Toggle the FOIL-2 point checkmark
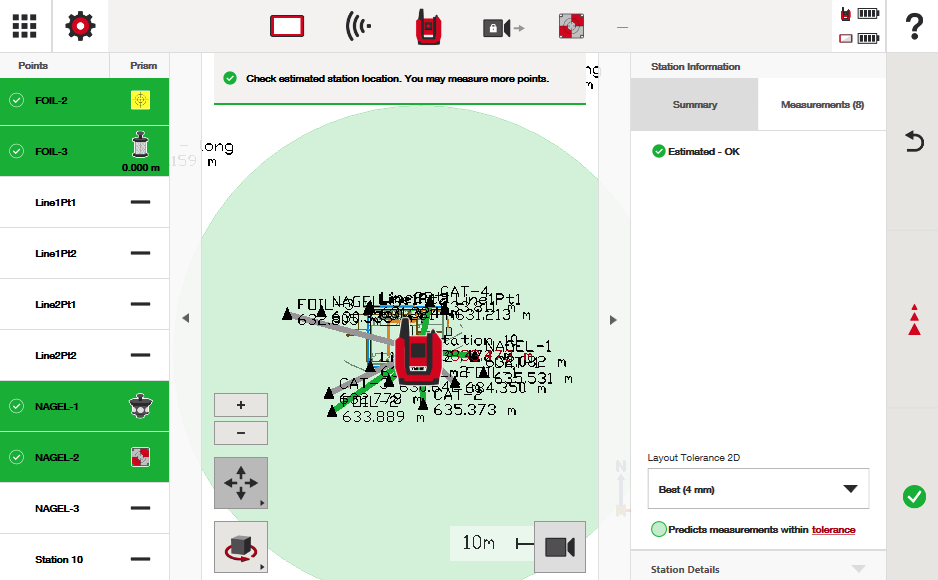The height and width of the screenshot is (580, 938). 17,100
